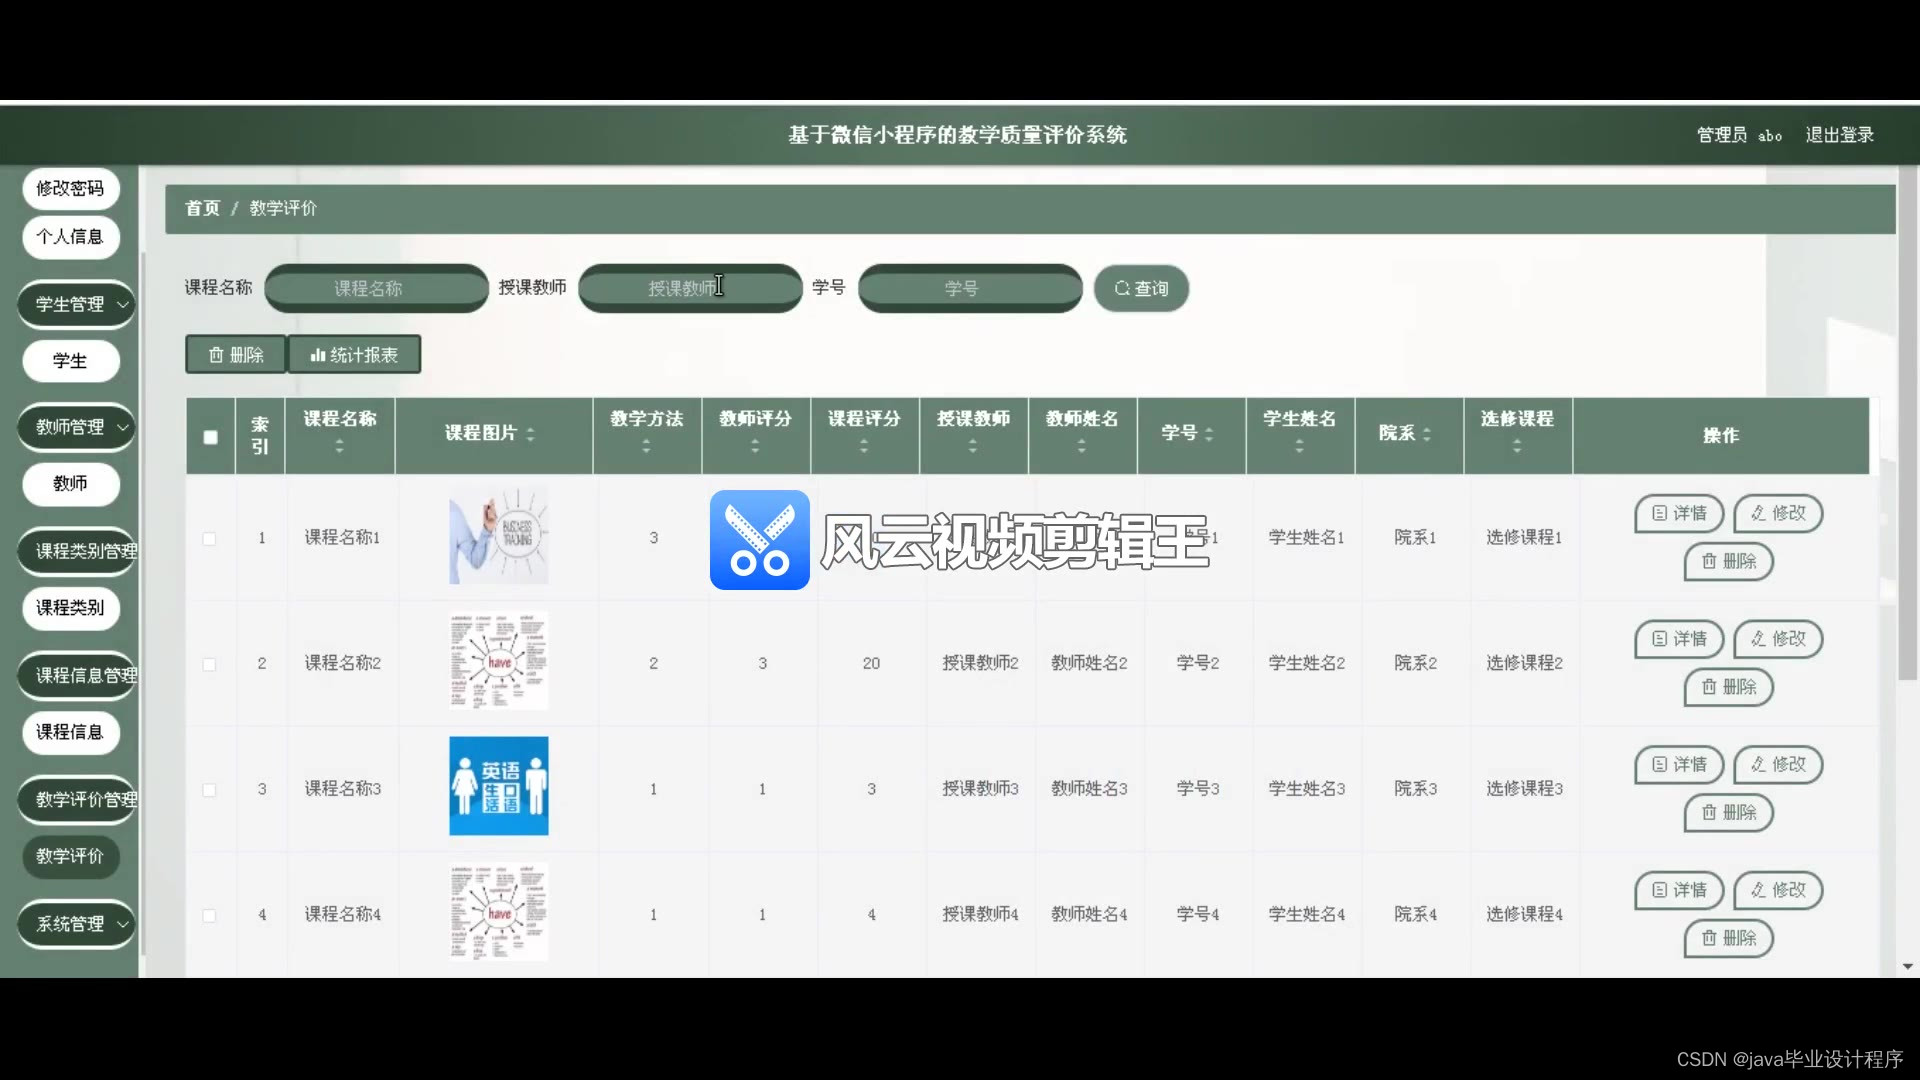The width and height of the screenshot is (1920, 1080).
Task: Check the checkbox for row 2
Action: click(209, 664)
